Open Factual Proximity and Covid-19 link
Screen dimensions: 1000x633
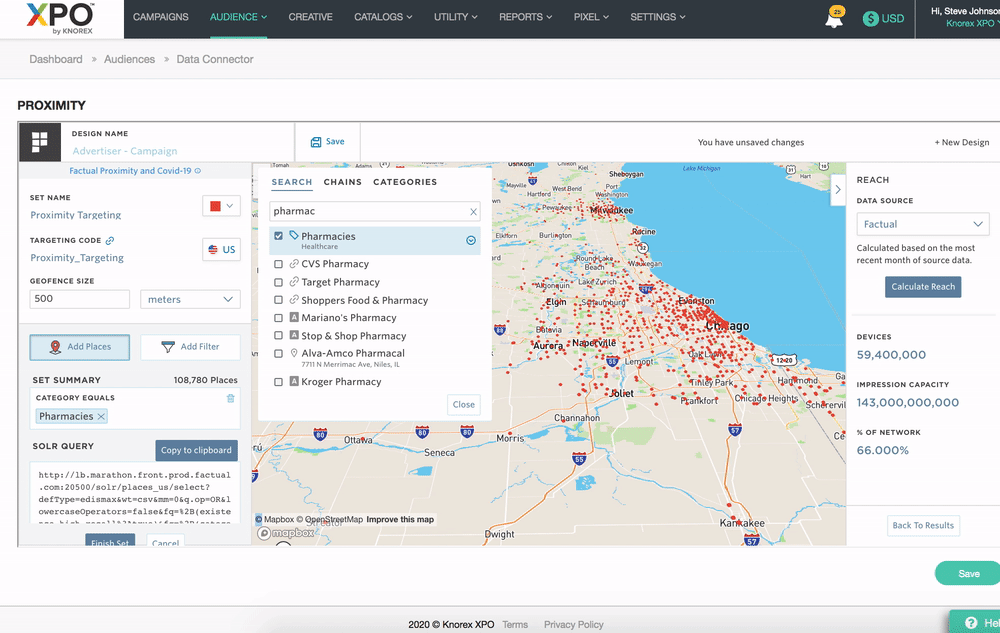130,171
